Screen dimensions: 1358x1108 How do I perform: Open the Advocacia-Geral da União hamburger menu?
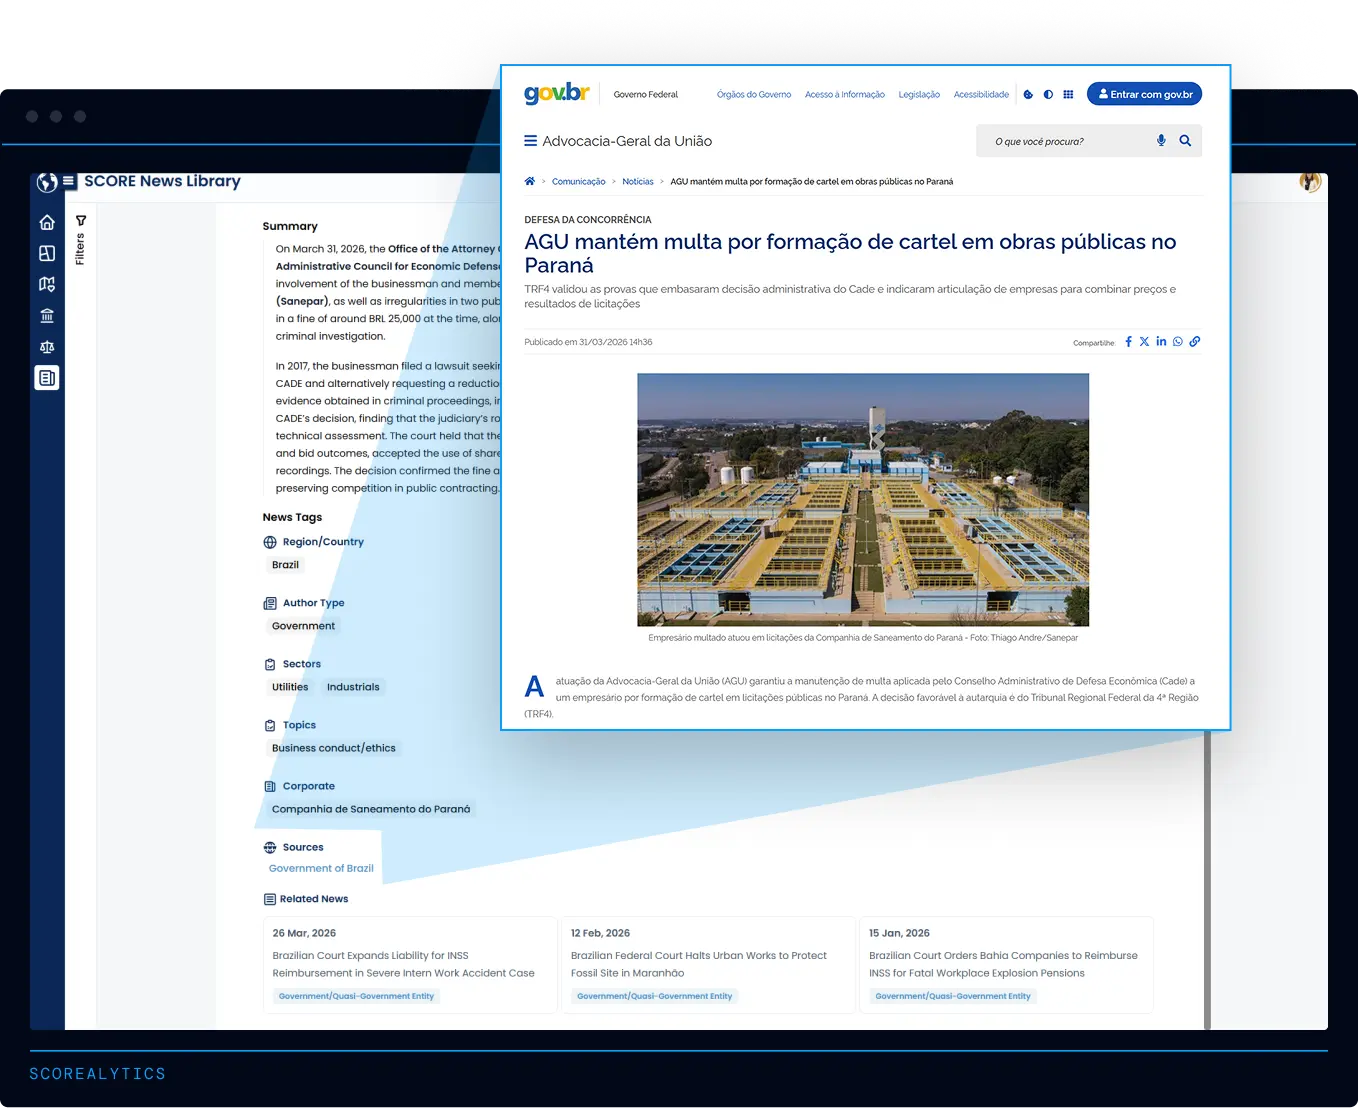[x=531, y=141]
